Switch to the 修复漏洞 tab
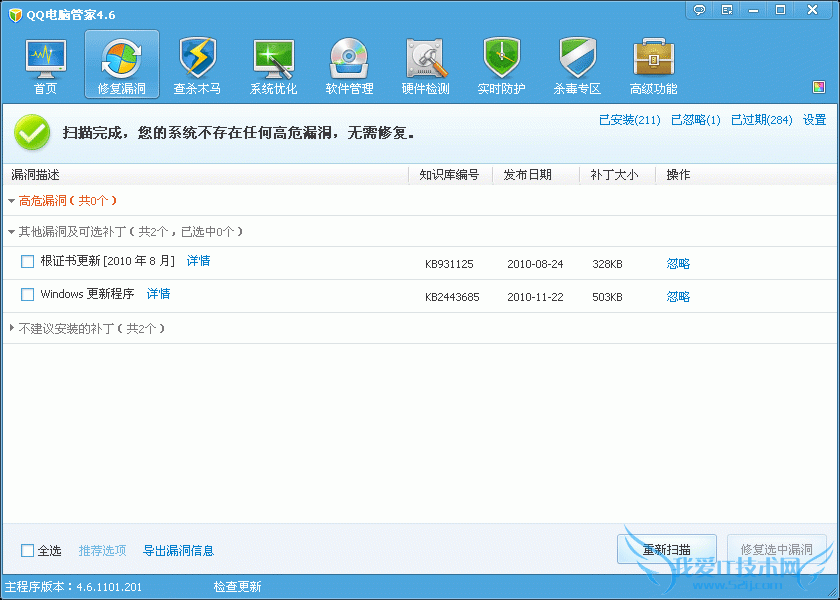Screen dimensions: 840x600 coord(121,65)
